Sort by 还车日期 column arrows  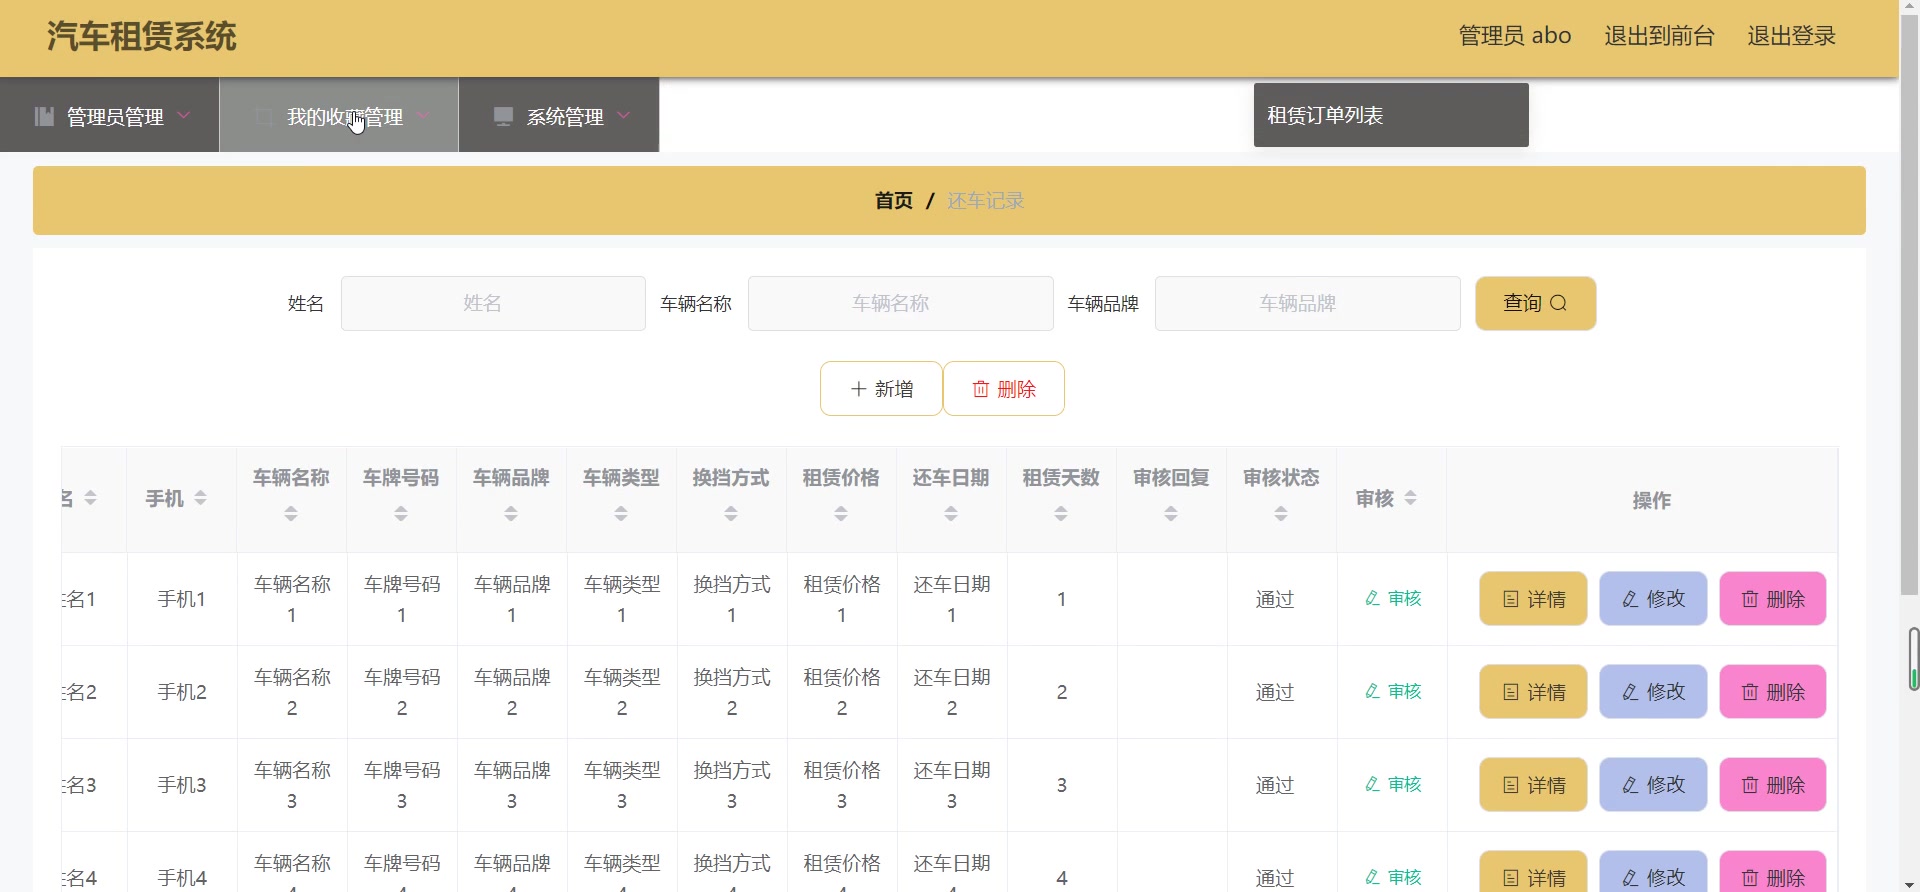pyautogui.click(x=951, y=514)
